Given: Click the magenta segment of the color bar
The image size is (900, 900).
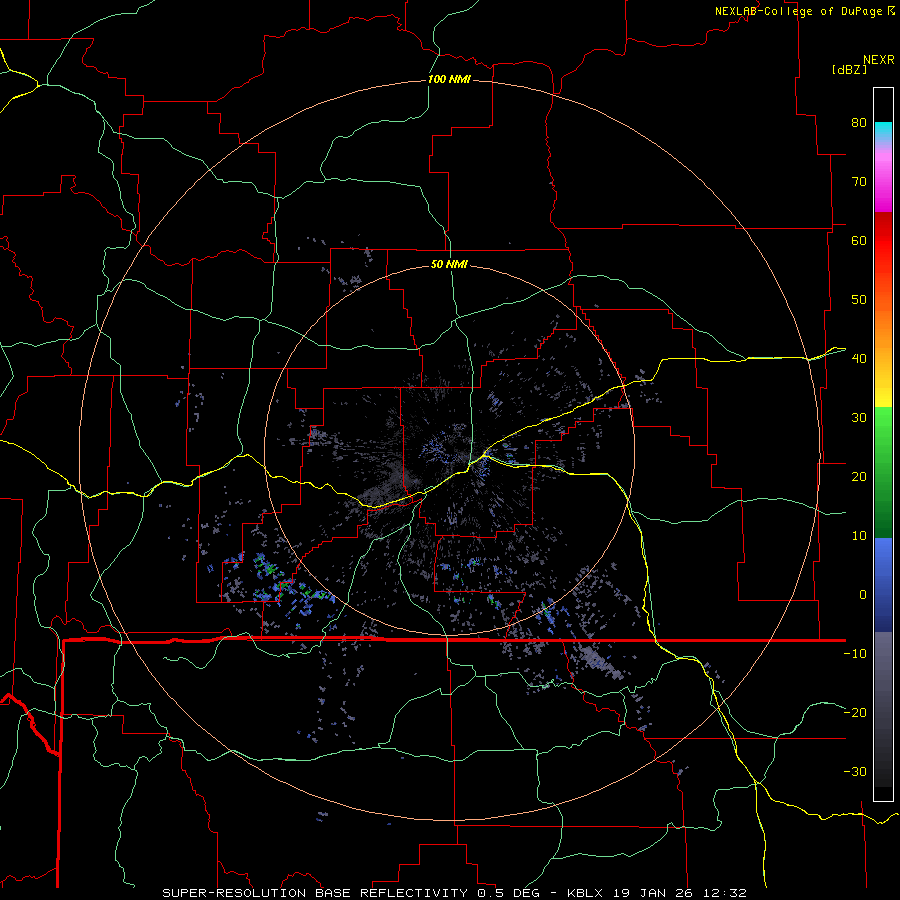Looking at the screenshot, I should coord(883,184).
